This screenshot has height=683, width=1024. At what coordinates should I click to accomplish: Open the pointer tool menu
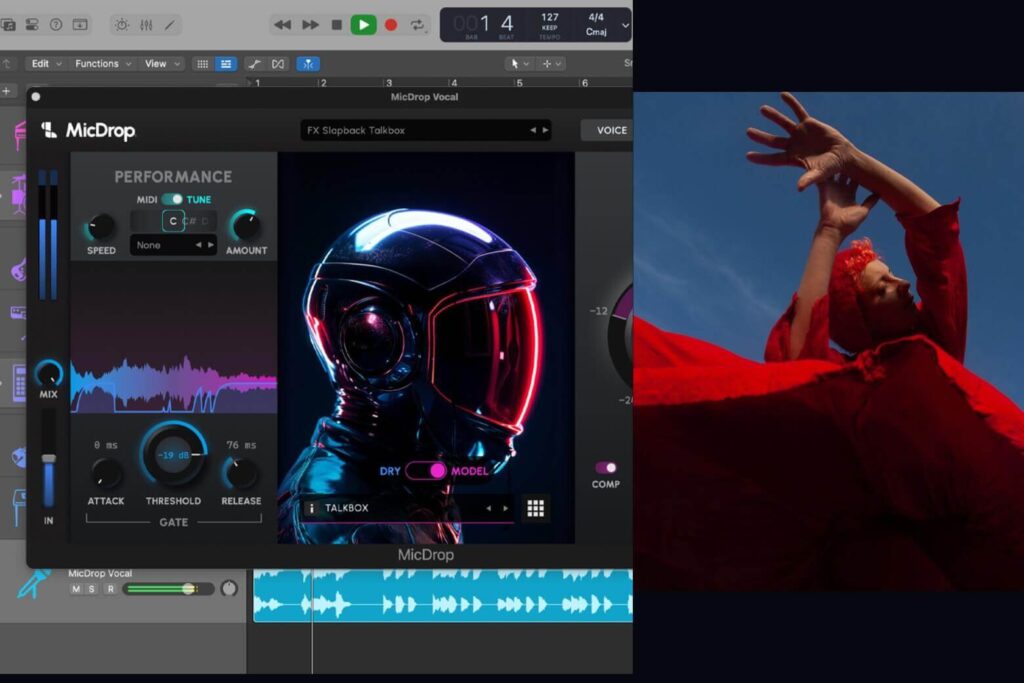519,64
